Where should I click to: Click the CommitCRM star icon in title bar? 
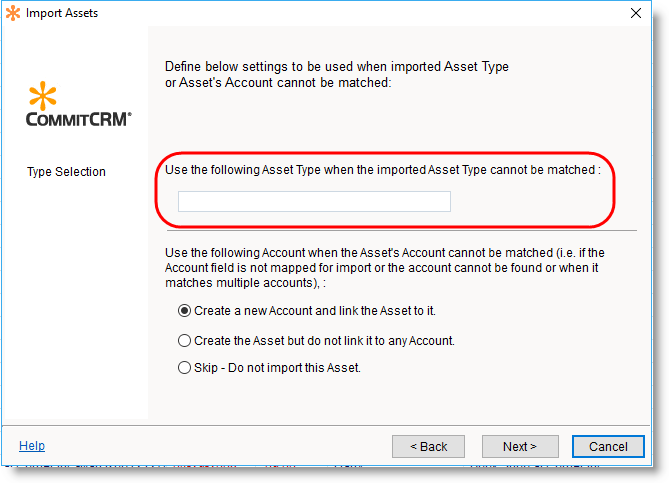[13, 13]
